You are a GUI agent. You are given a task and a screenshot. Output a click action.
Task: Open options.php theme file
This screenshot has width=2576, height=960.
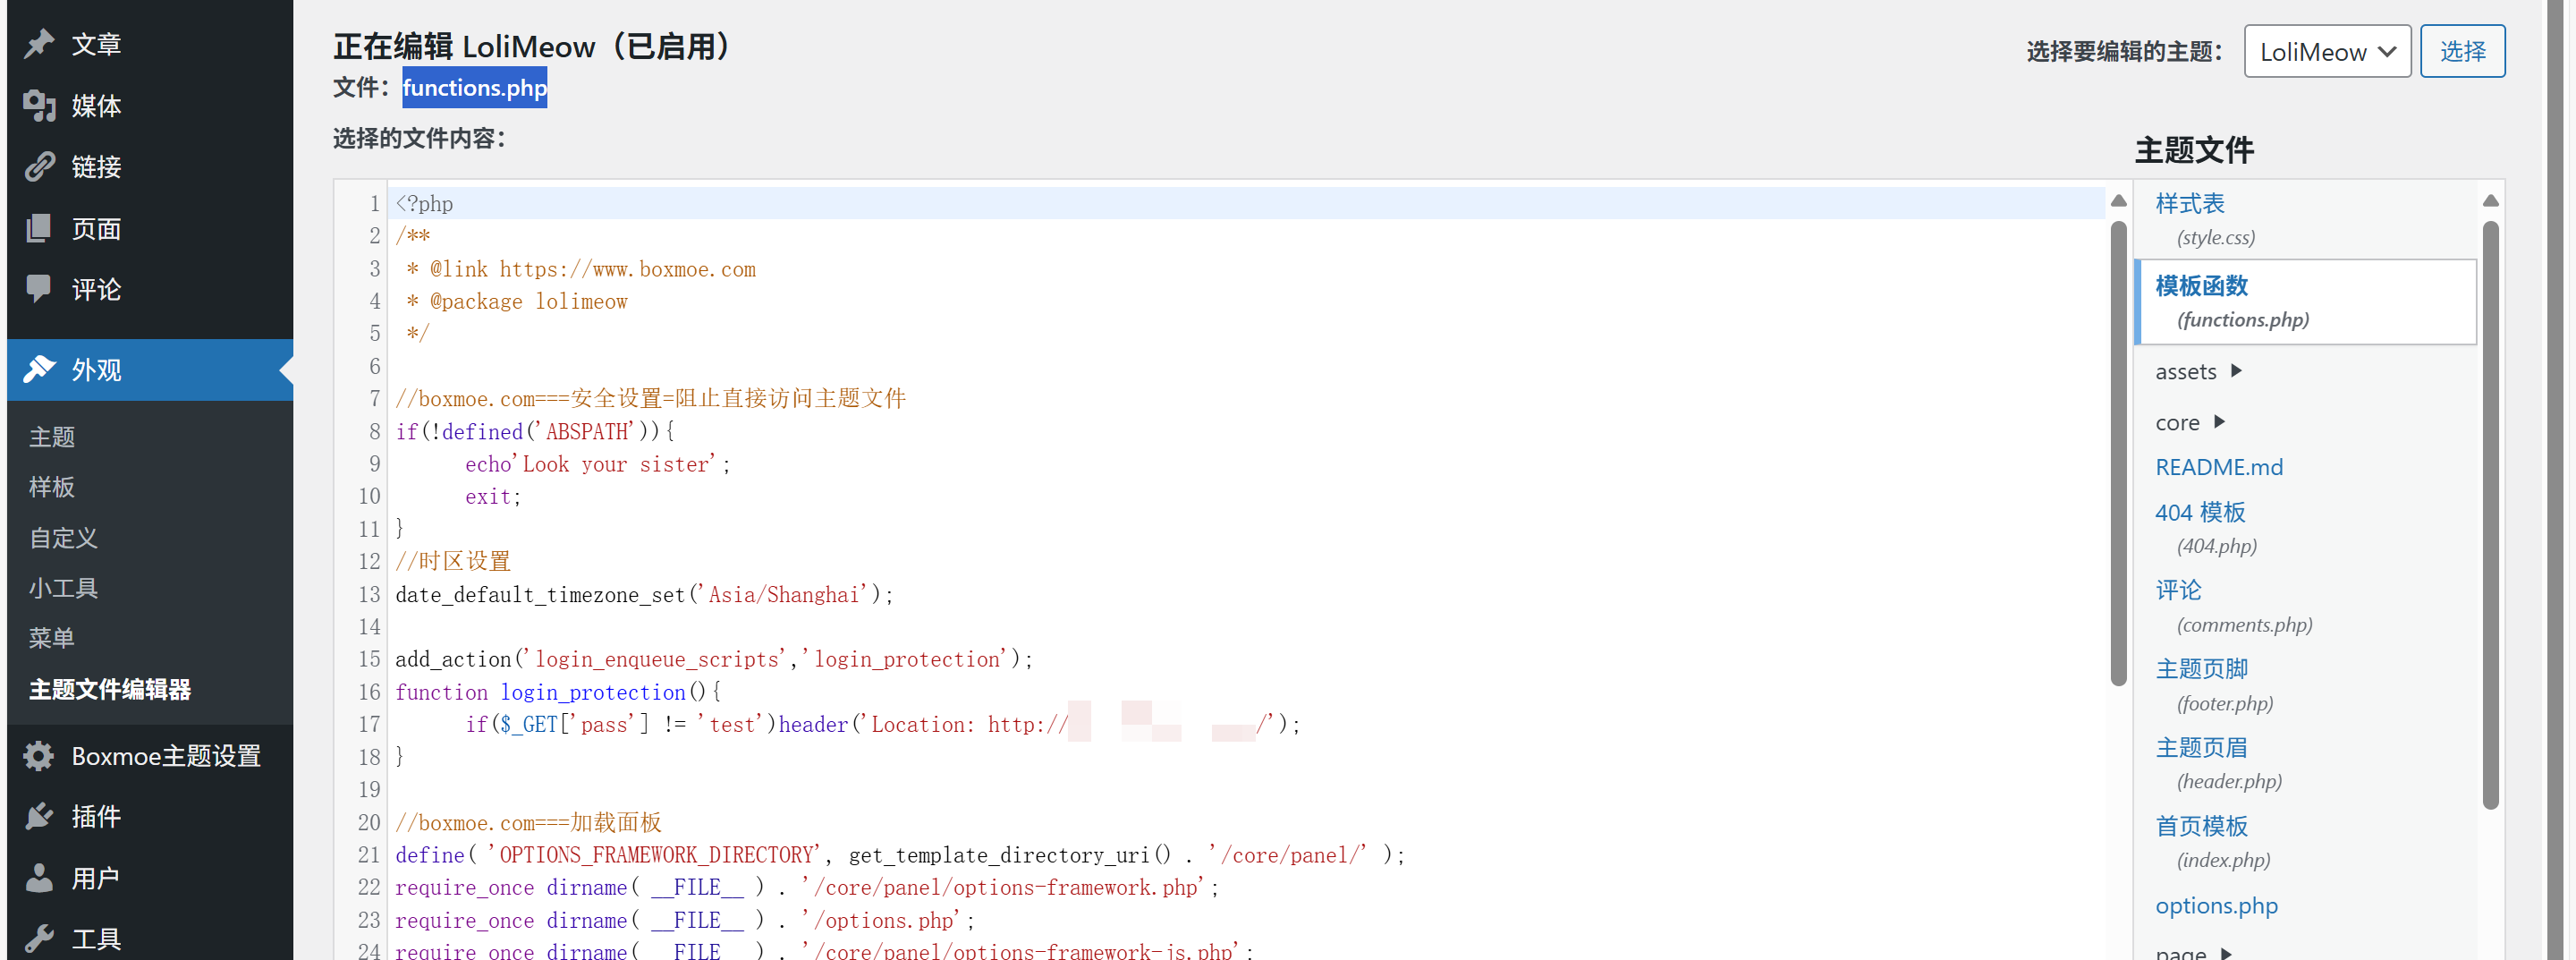(x=2216, y=905)
